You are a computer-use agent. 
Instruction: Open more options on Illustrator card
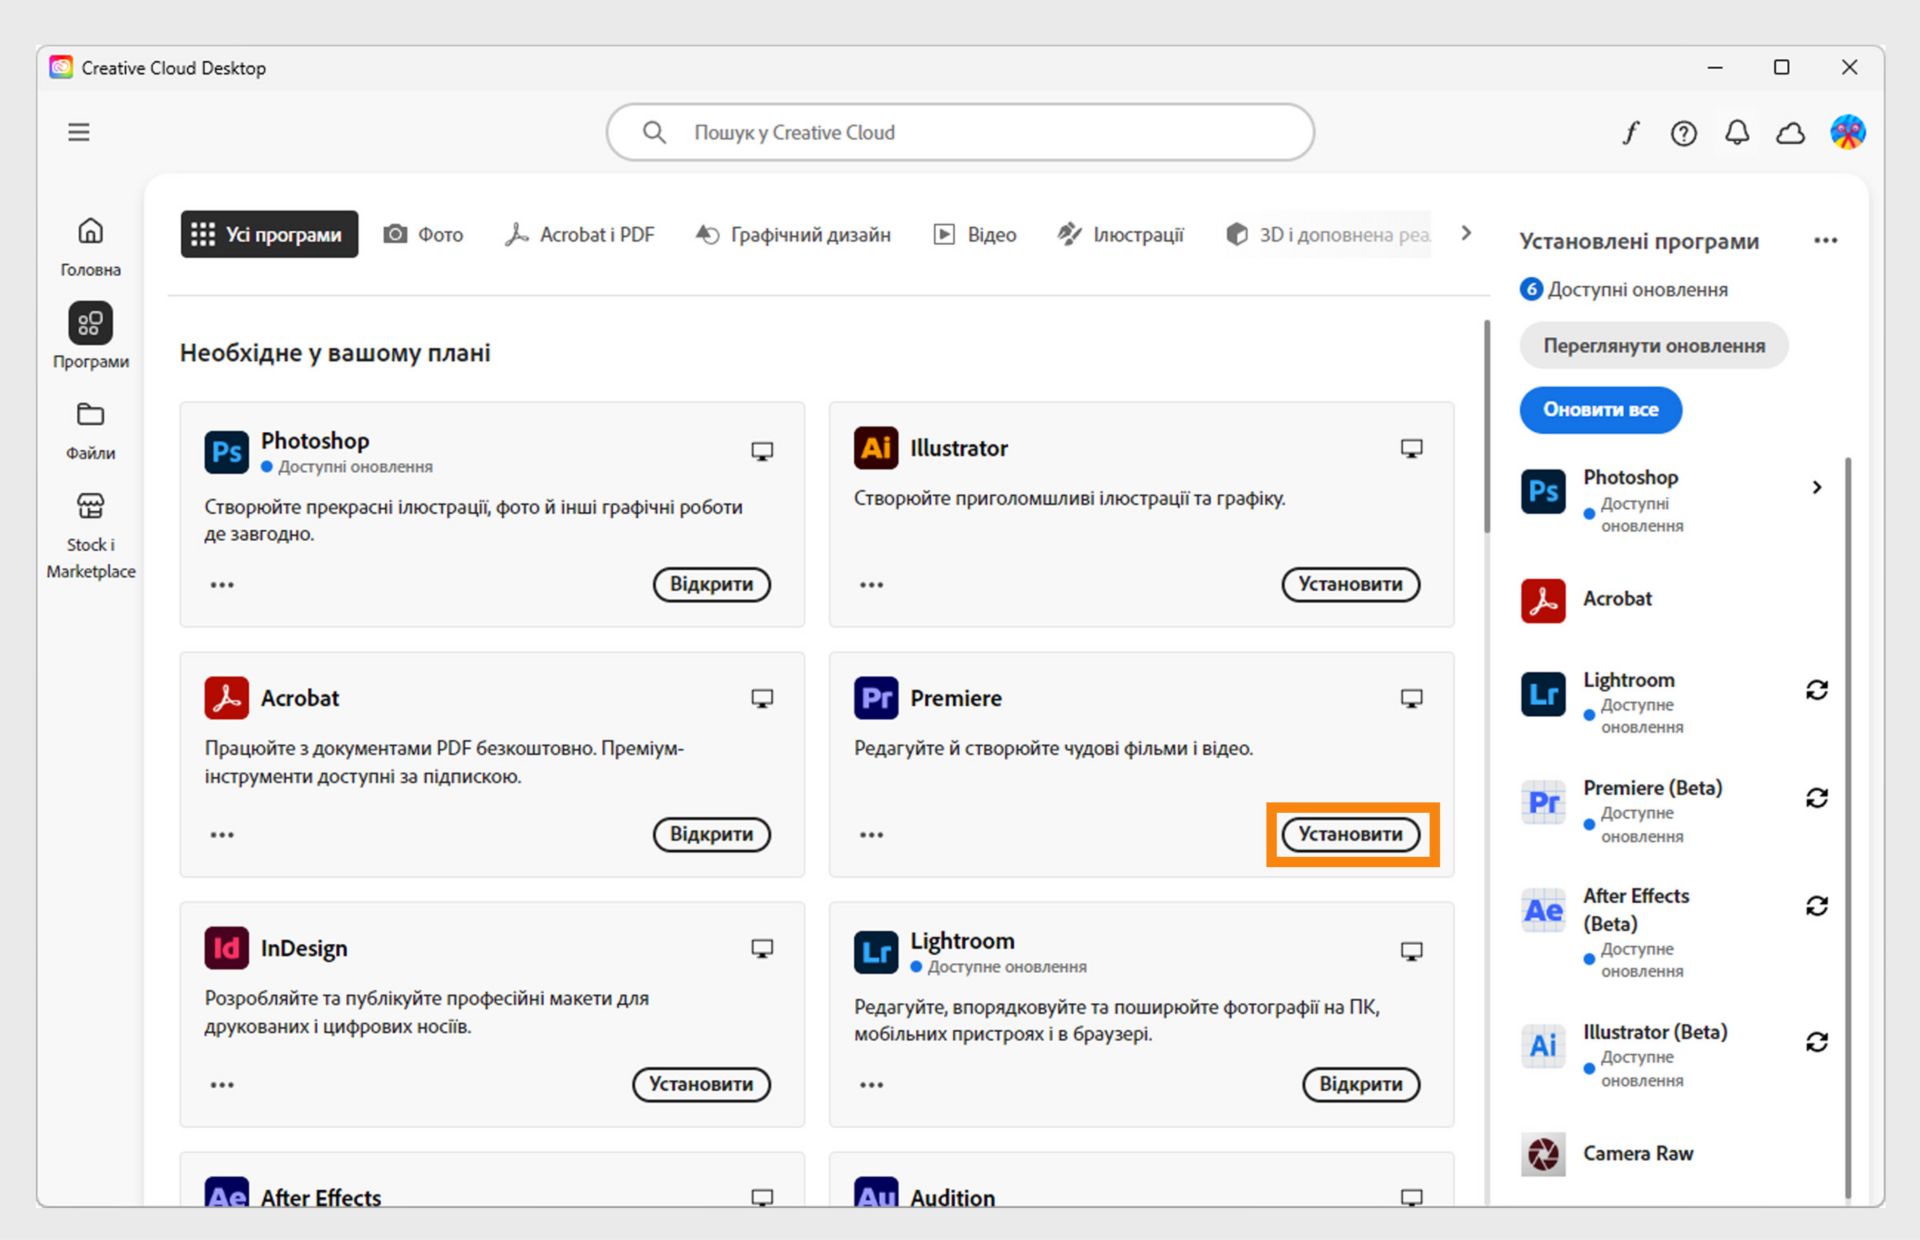pyautogui.click(x=871, y=585)
